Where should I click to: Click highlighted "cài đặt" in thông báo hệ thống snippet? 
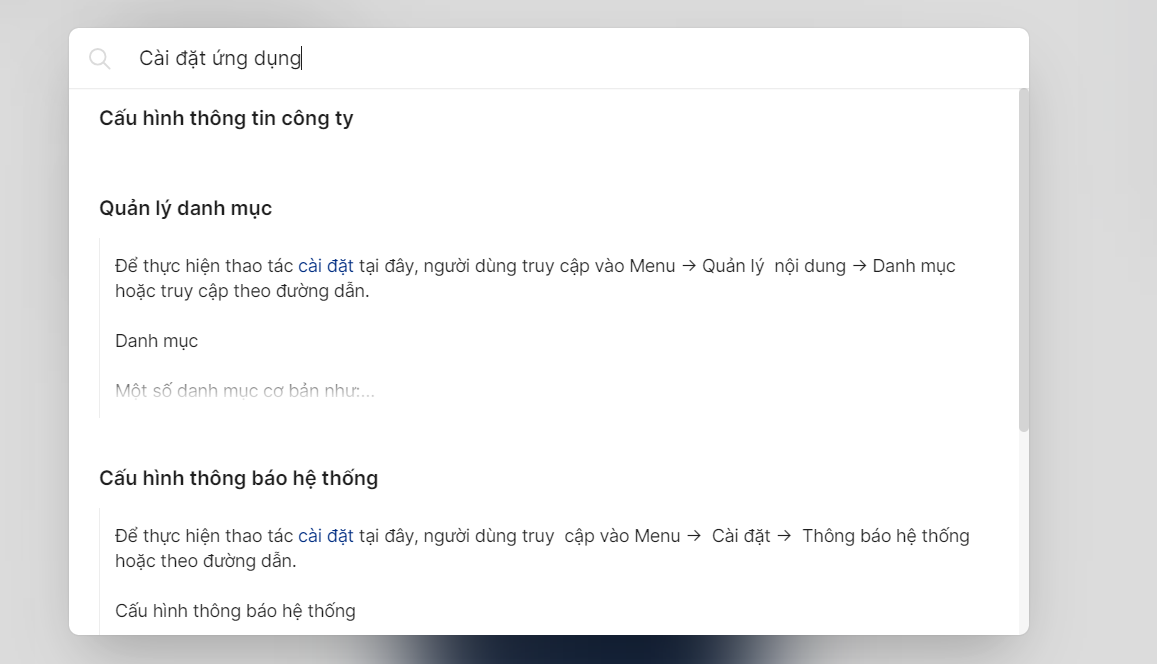coord(326,536)
